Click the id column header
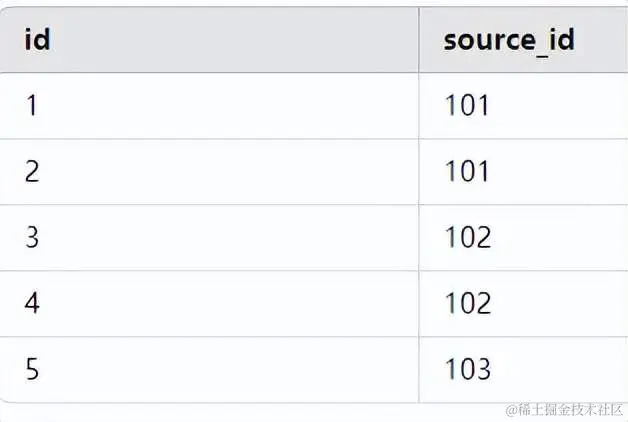The image size is (628, 422). point(37,40)
